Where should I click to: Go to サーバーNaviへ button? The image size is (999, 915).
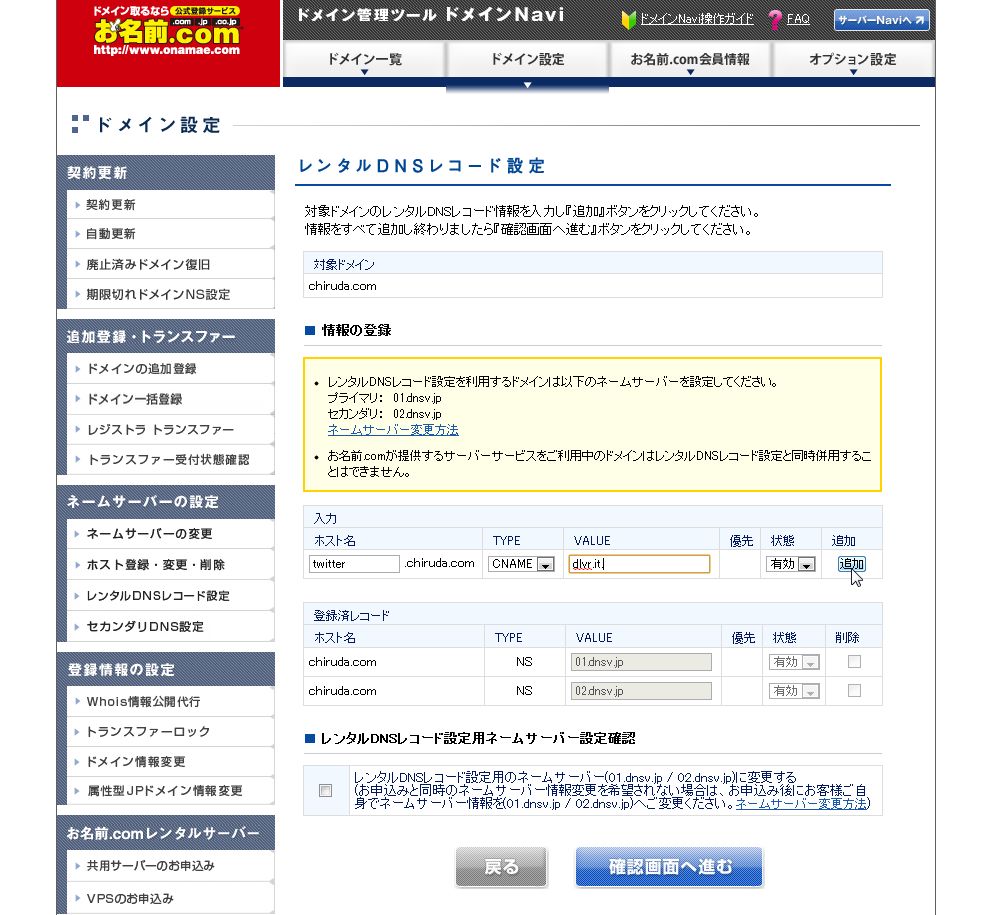pyautogui.click(x=882, y=20)
